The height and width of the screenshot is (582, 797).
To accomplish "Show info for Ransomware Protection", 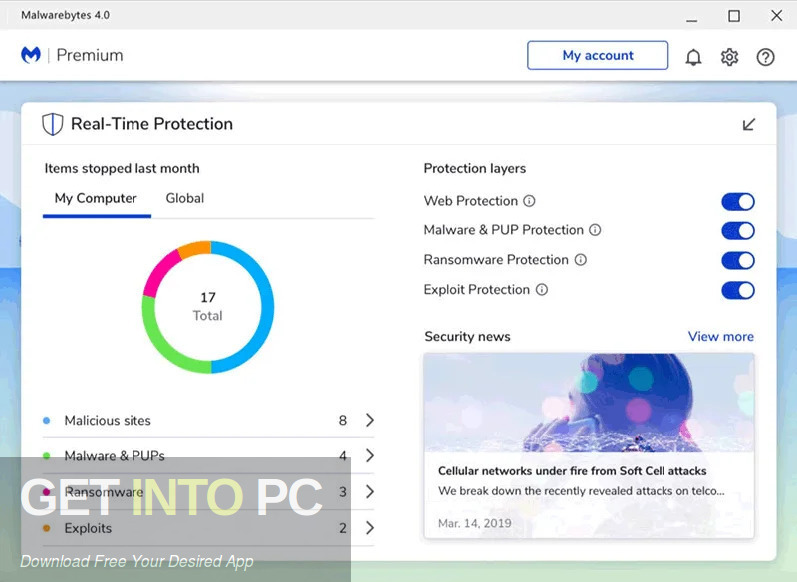I will (580, 260).
